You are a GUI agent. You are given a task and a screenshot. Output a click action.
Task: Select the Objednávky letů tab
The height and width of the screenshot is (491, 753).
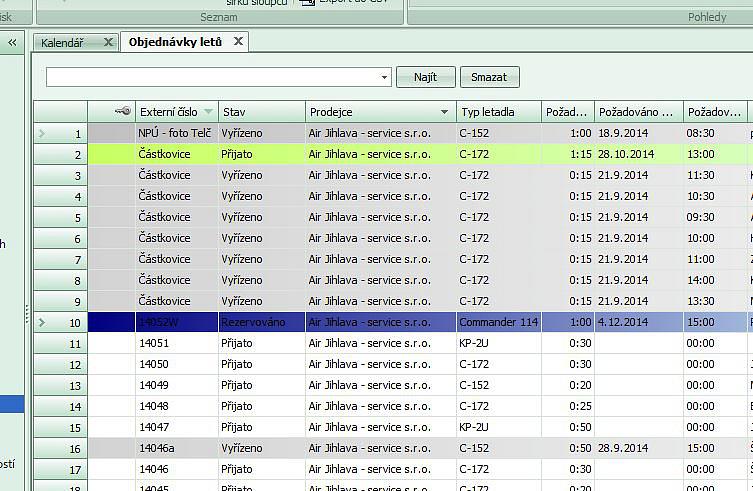[175, 42]
